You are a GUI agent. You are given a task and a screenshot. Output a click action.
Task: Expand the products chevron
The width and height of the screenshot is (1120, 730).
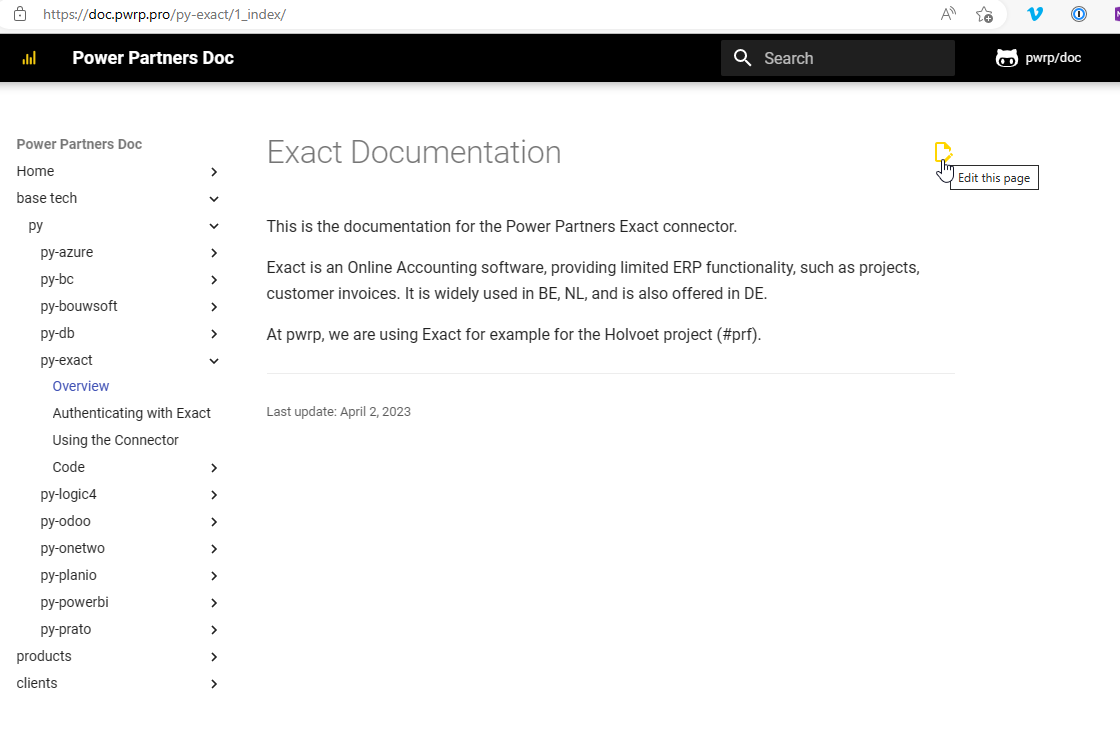coord(214,657)
